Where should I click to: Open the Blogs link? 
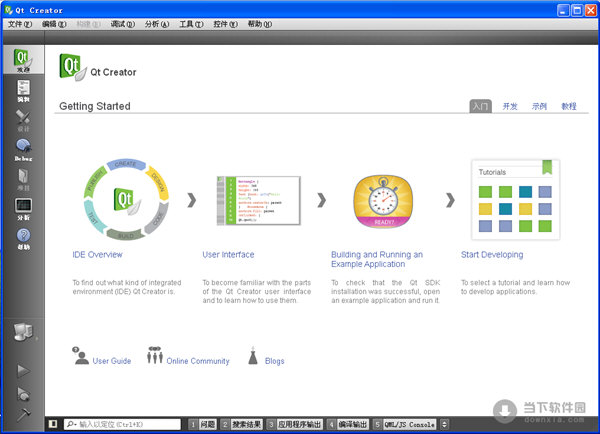[x=274, y=361]
